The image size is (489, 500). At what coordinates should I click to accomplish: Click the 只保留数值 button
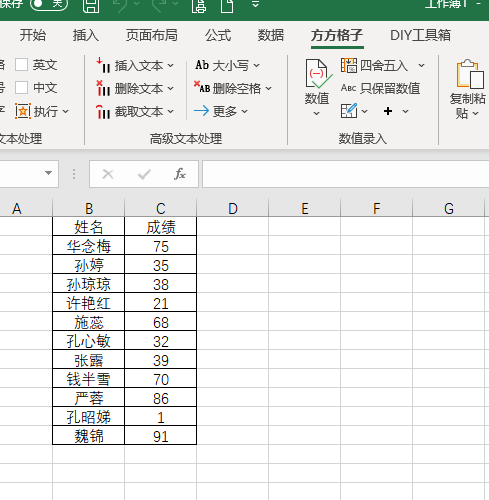pos(381,88)
